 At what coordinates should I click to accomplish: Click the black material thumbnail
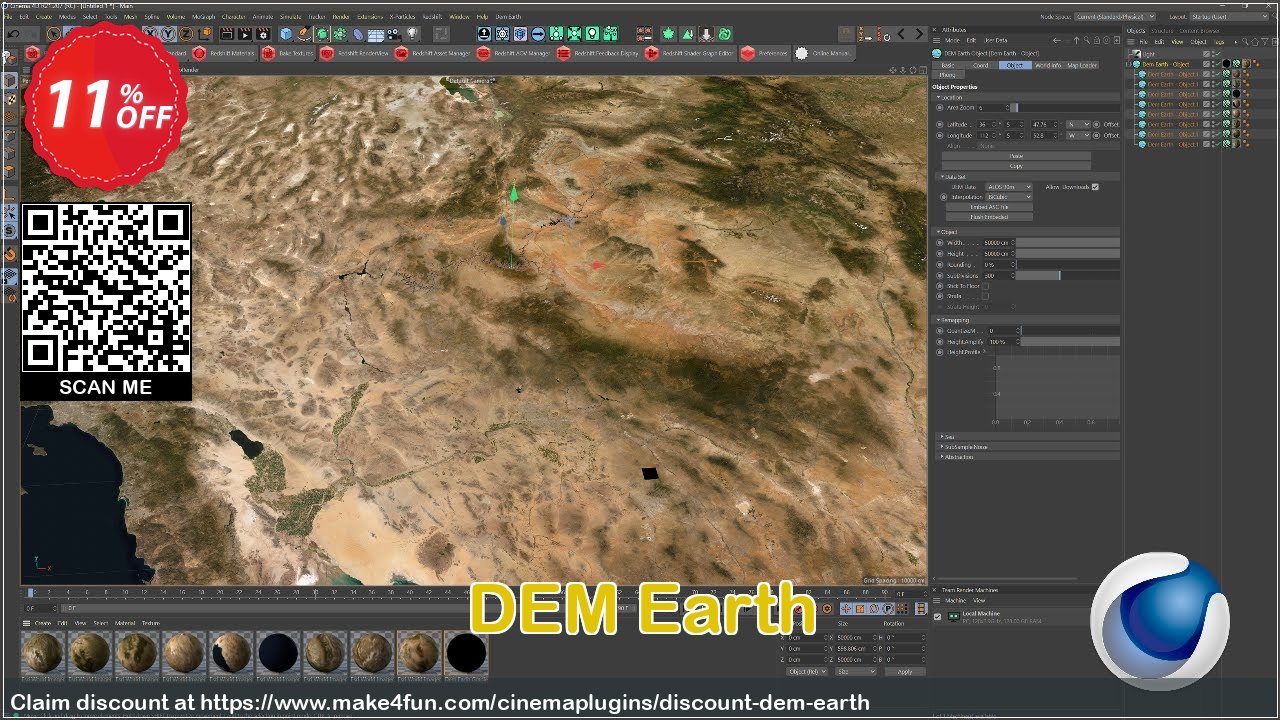tap(465, 654)
